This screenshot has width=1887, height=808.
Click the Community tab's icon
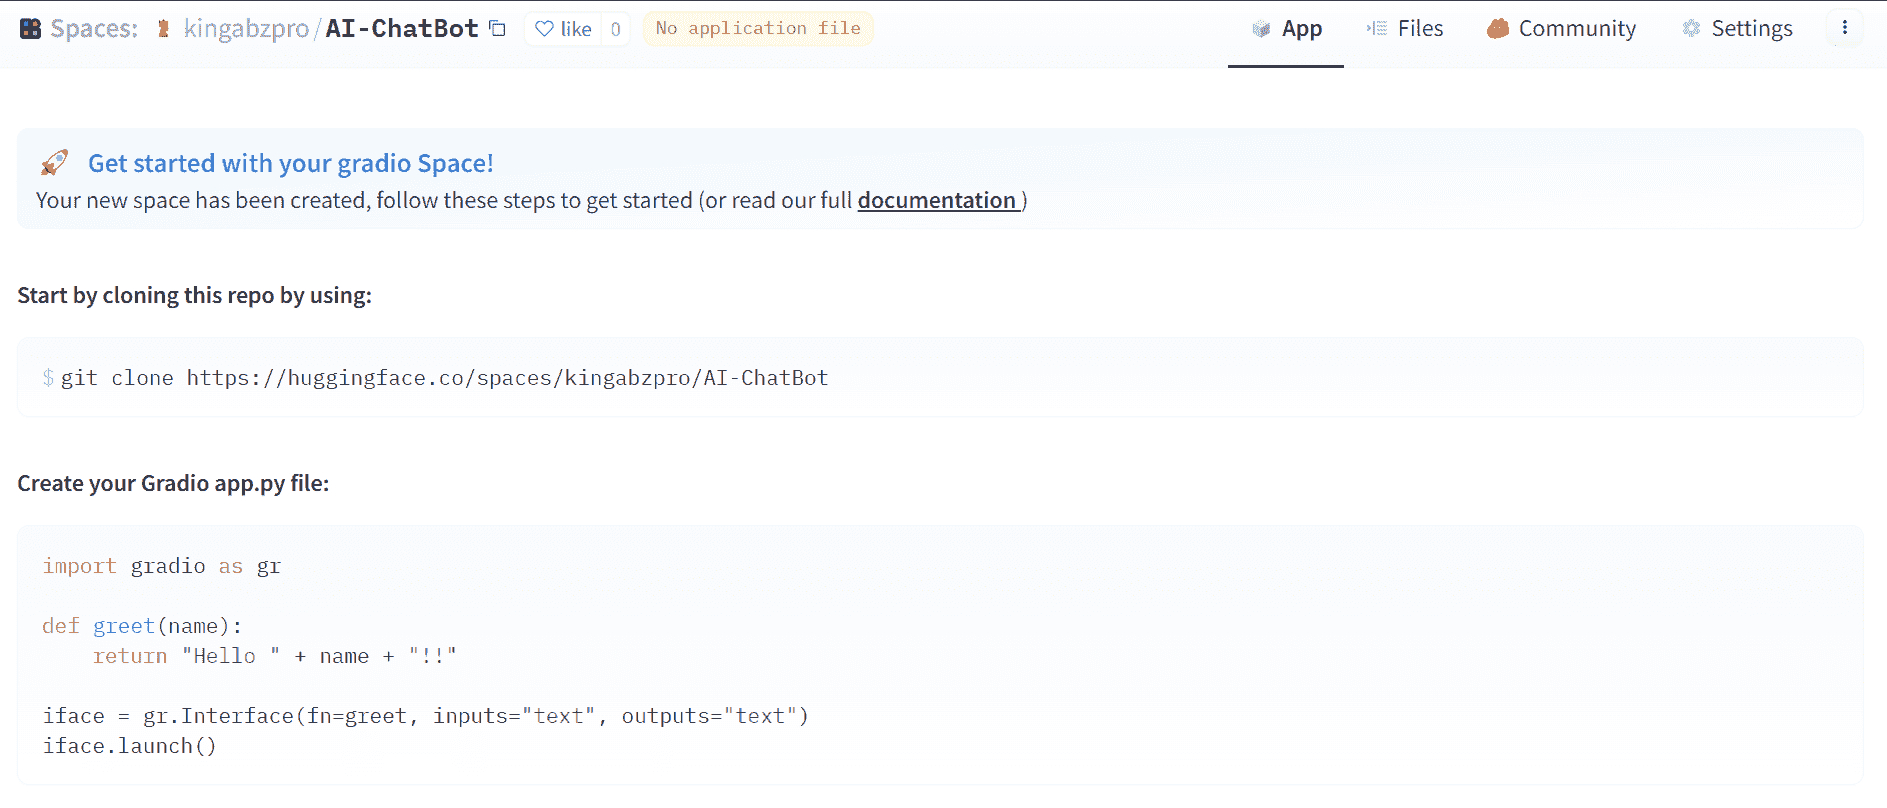point(1497,29)
